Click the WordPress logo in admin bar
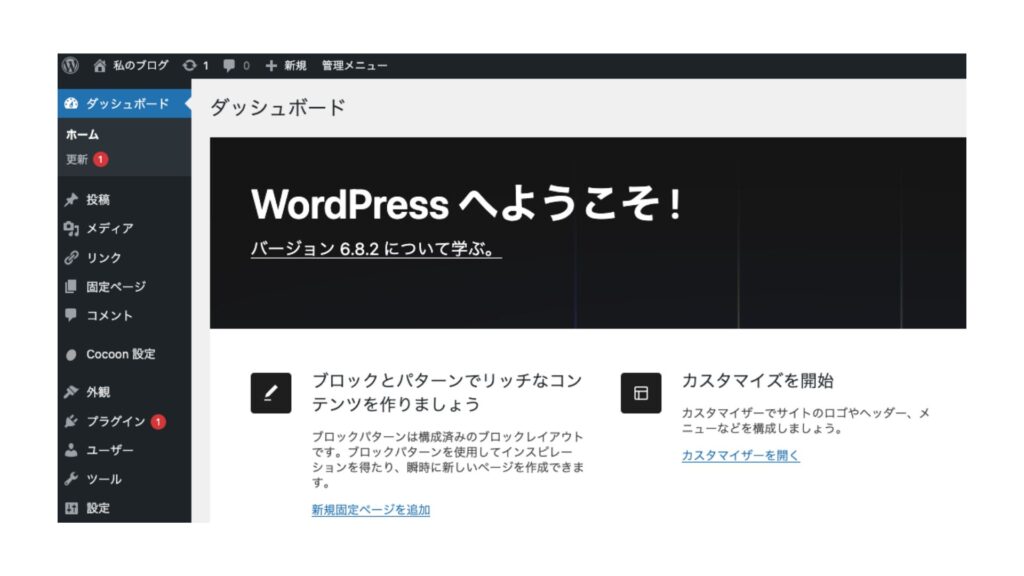1024x576 pixels. (x=71, y=65)
